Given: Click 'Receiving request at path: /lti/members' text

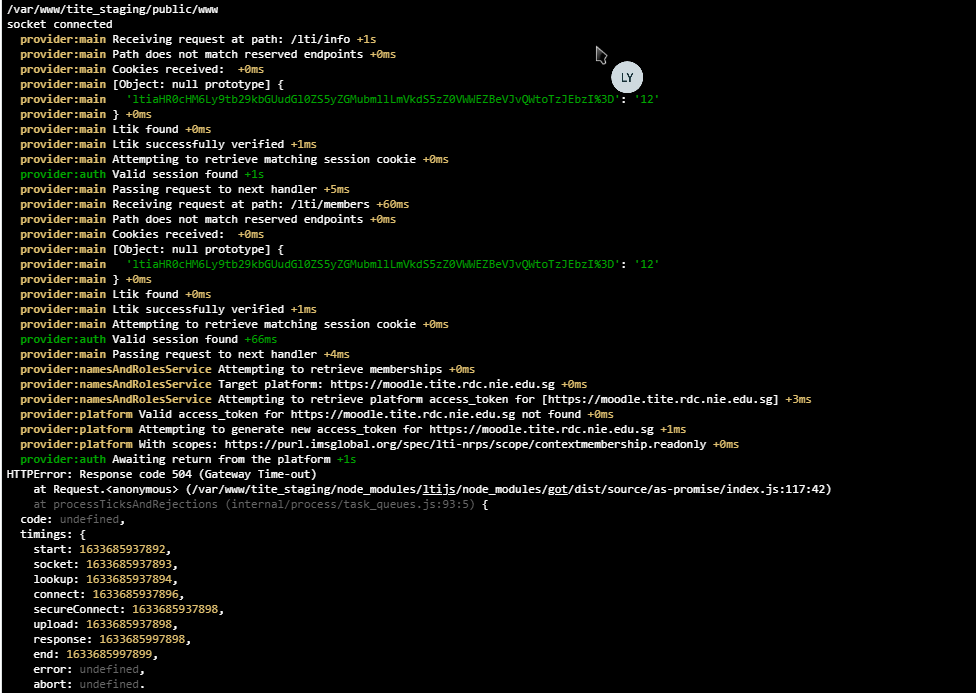Looking at the screenshot, I should point(241,204).
